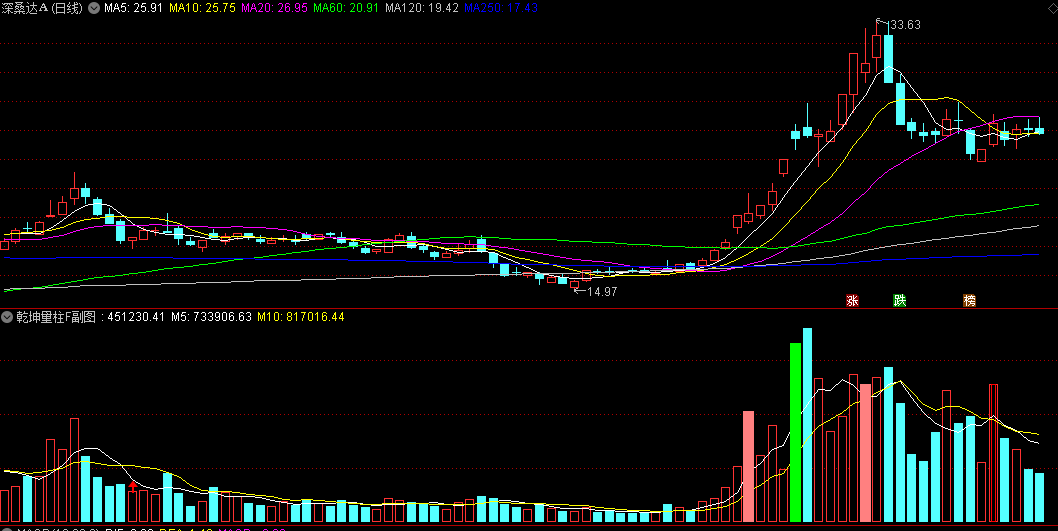1058x531 pixels.
Task: Open dropdown beside 乾坤里柱F副图 indicator
Action: click(x=7, y=317)
